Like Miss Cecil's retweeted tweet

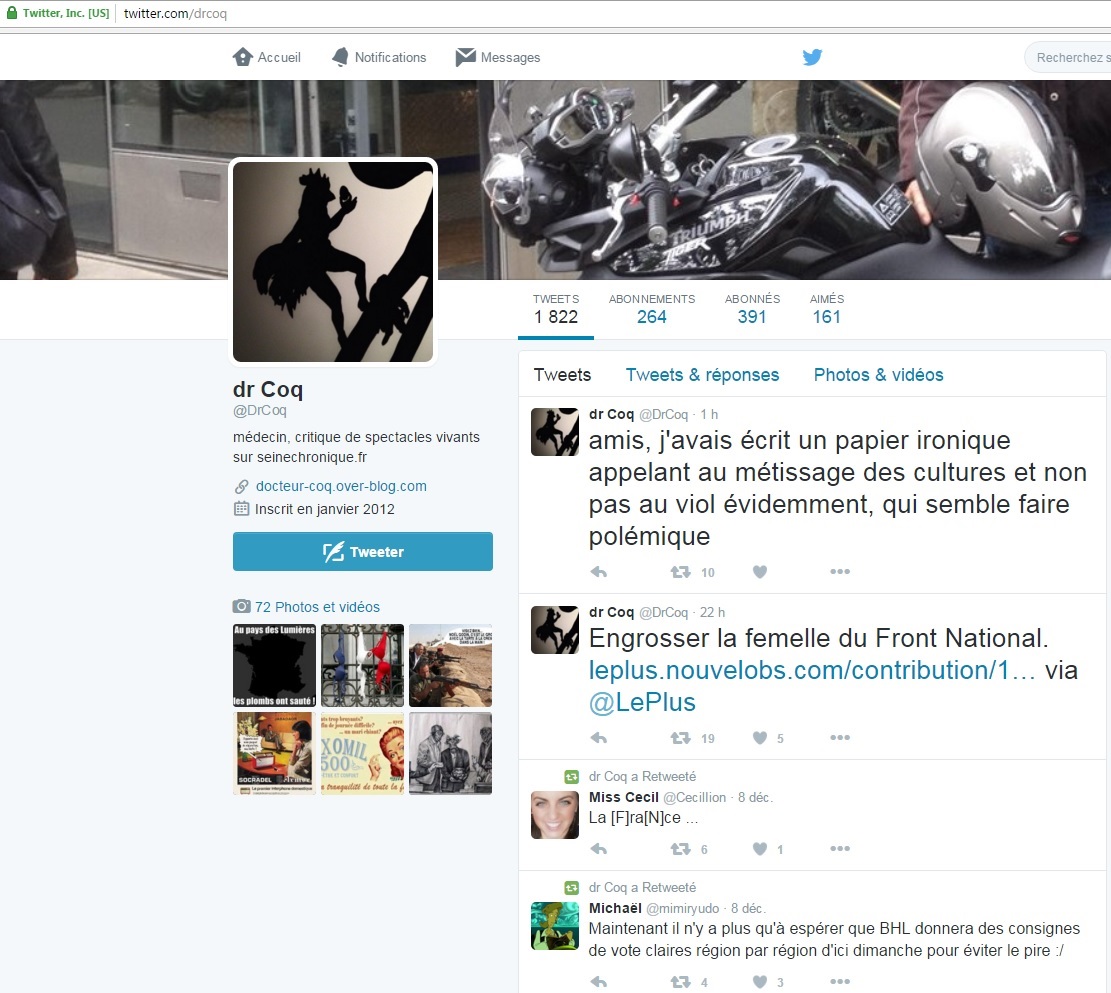point(760,849)
